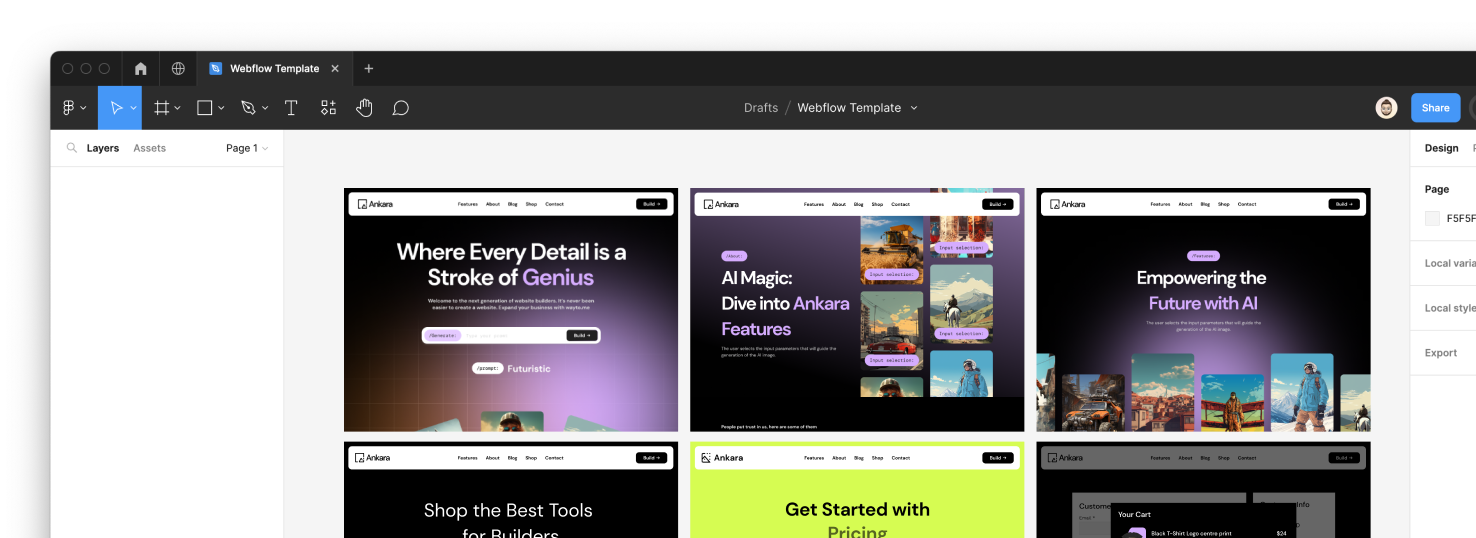Click the /Features/ tag above Empowering the Future
This screenshot has height=538, width=1476.
[x=1203, y=256]
